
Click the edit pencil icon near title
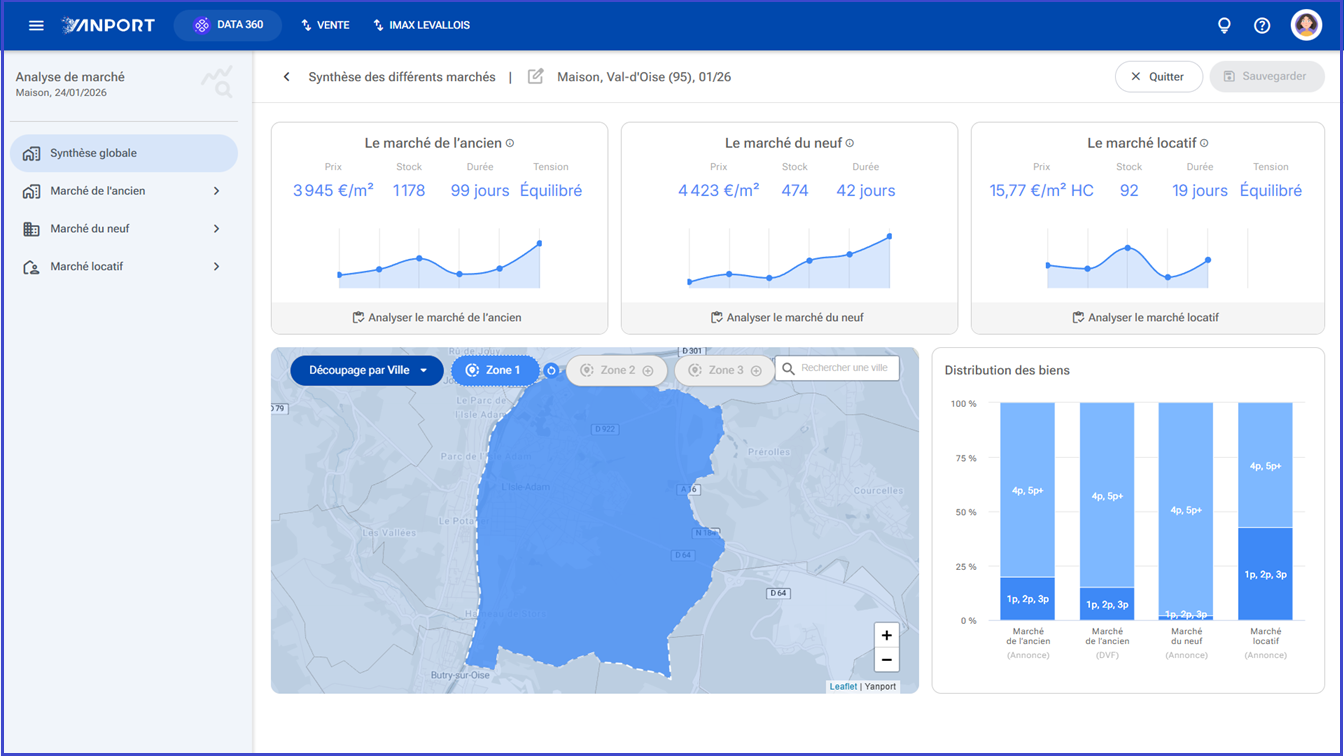(x=536, y=77)
